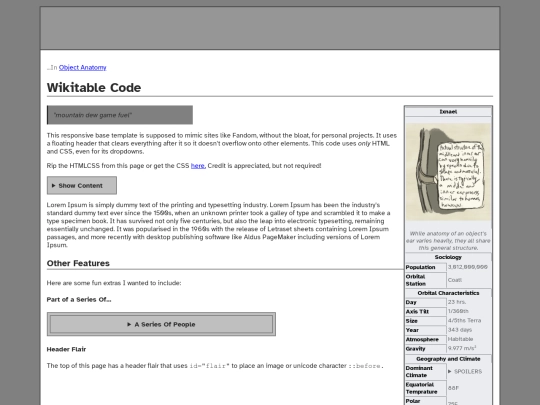Follow the 'here' CSS link
This screenshot has height=405, width=540.
(198, 166)
